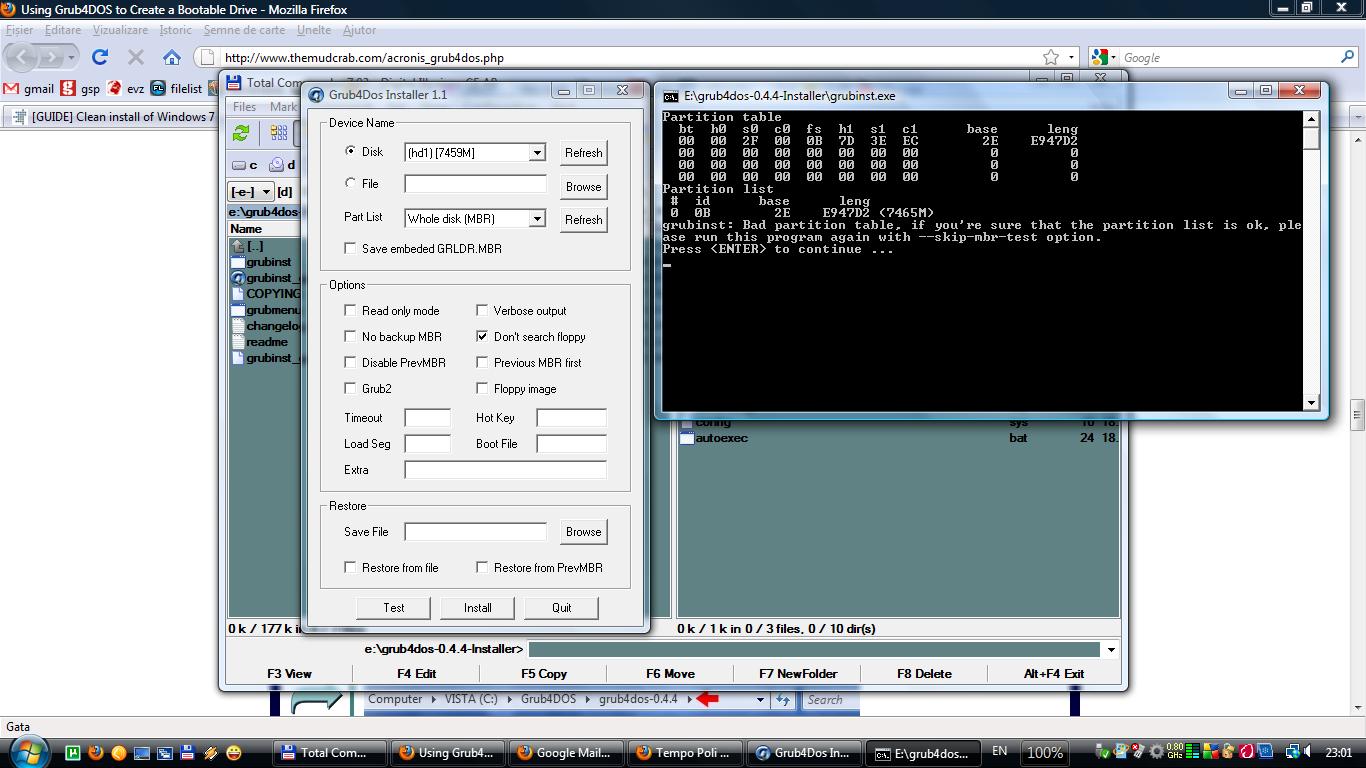Click Total Commander refresh green arrows icon
This screenshot has height=768, width=1366.
click(x=241, y=133)
